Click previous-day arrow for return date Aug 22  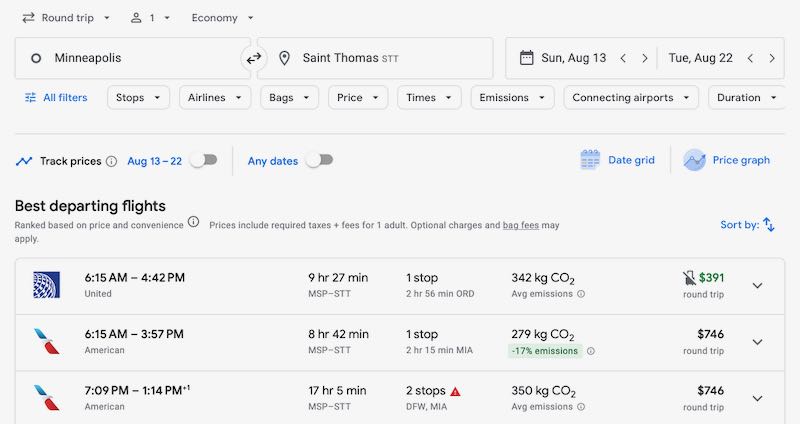(x=750, y=58)
